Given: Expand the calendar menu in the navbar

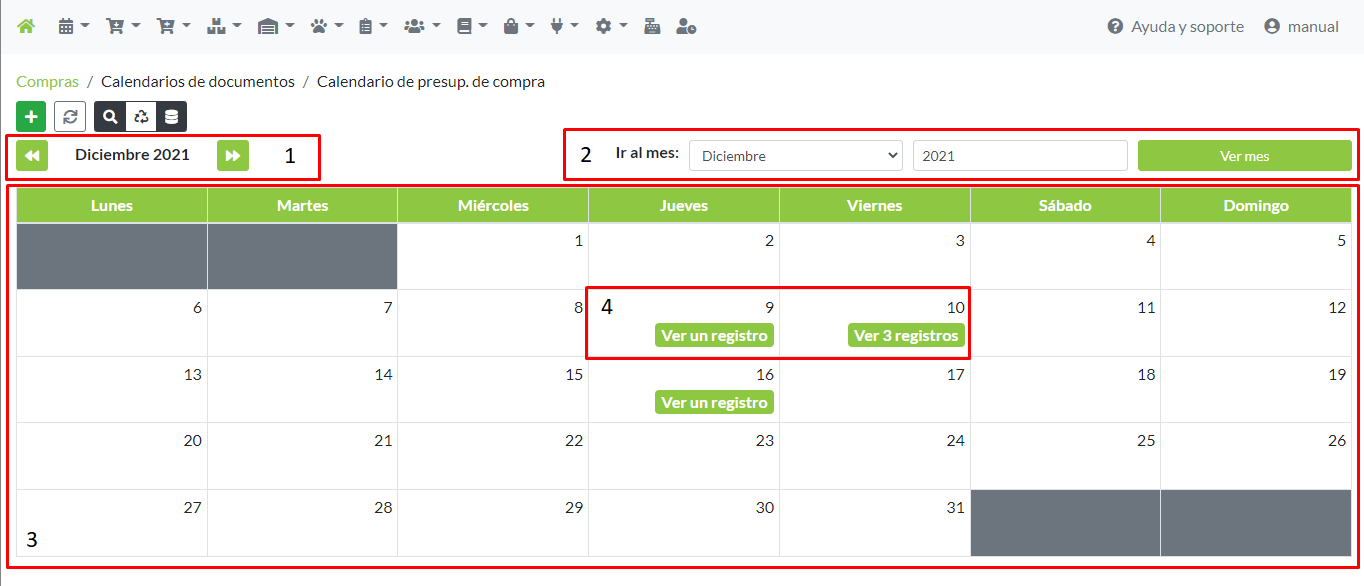Looking at the screenshot, I should (73, 27).
